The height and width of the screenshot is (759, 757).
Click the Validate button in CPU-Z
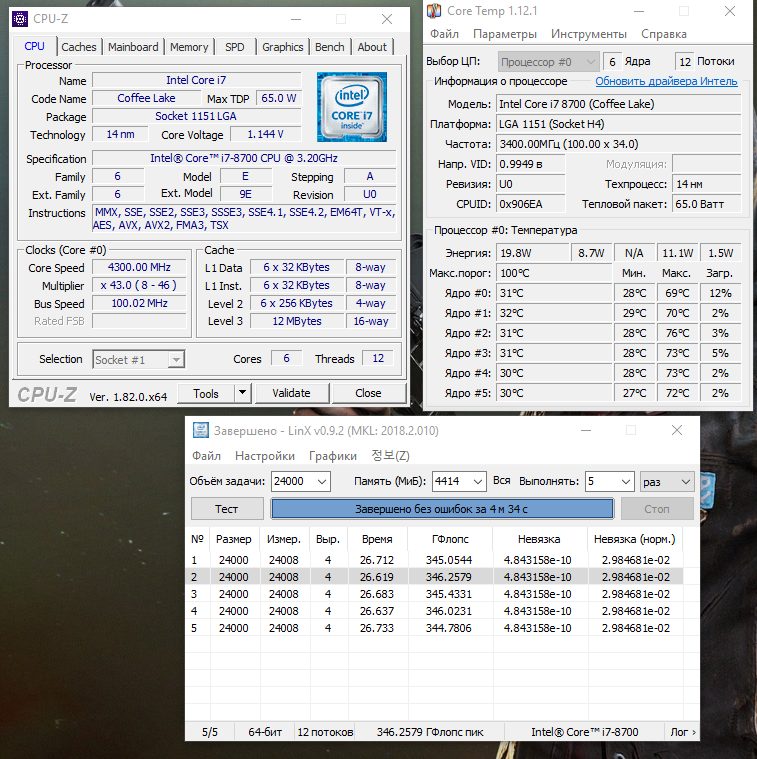point(291,393)
